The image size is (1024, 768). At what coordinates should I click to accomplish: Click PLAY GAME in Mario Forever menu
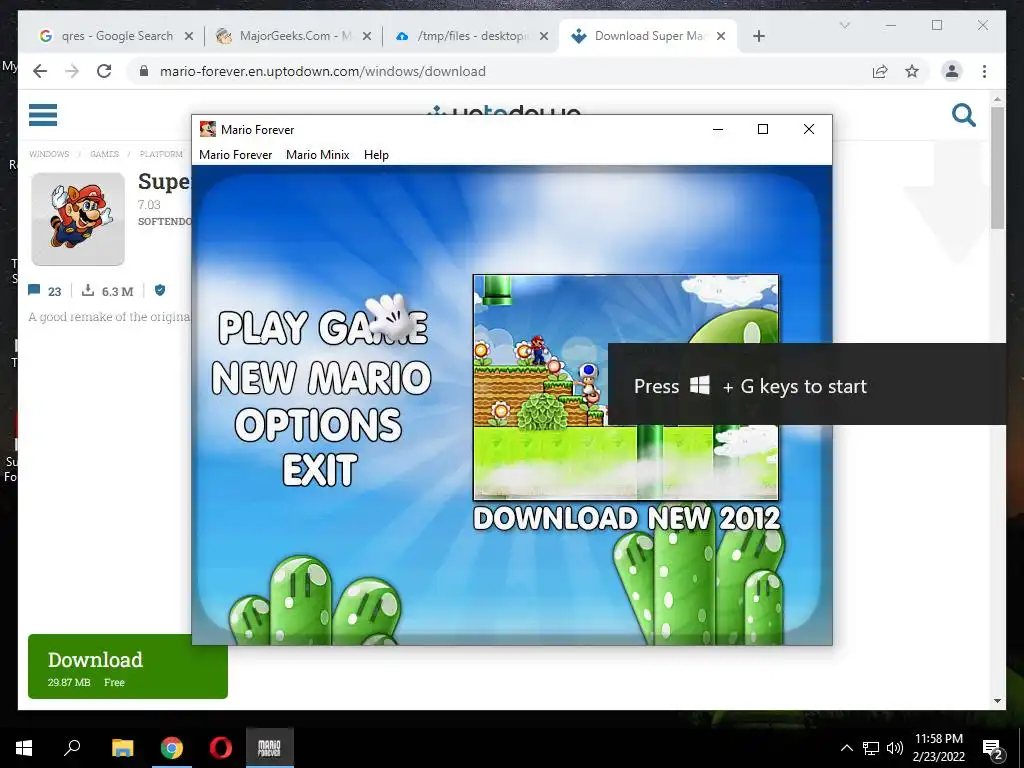pyautogui.click(x=323, y=327)
